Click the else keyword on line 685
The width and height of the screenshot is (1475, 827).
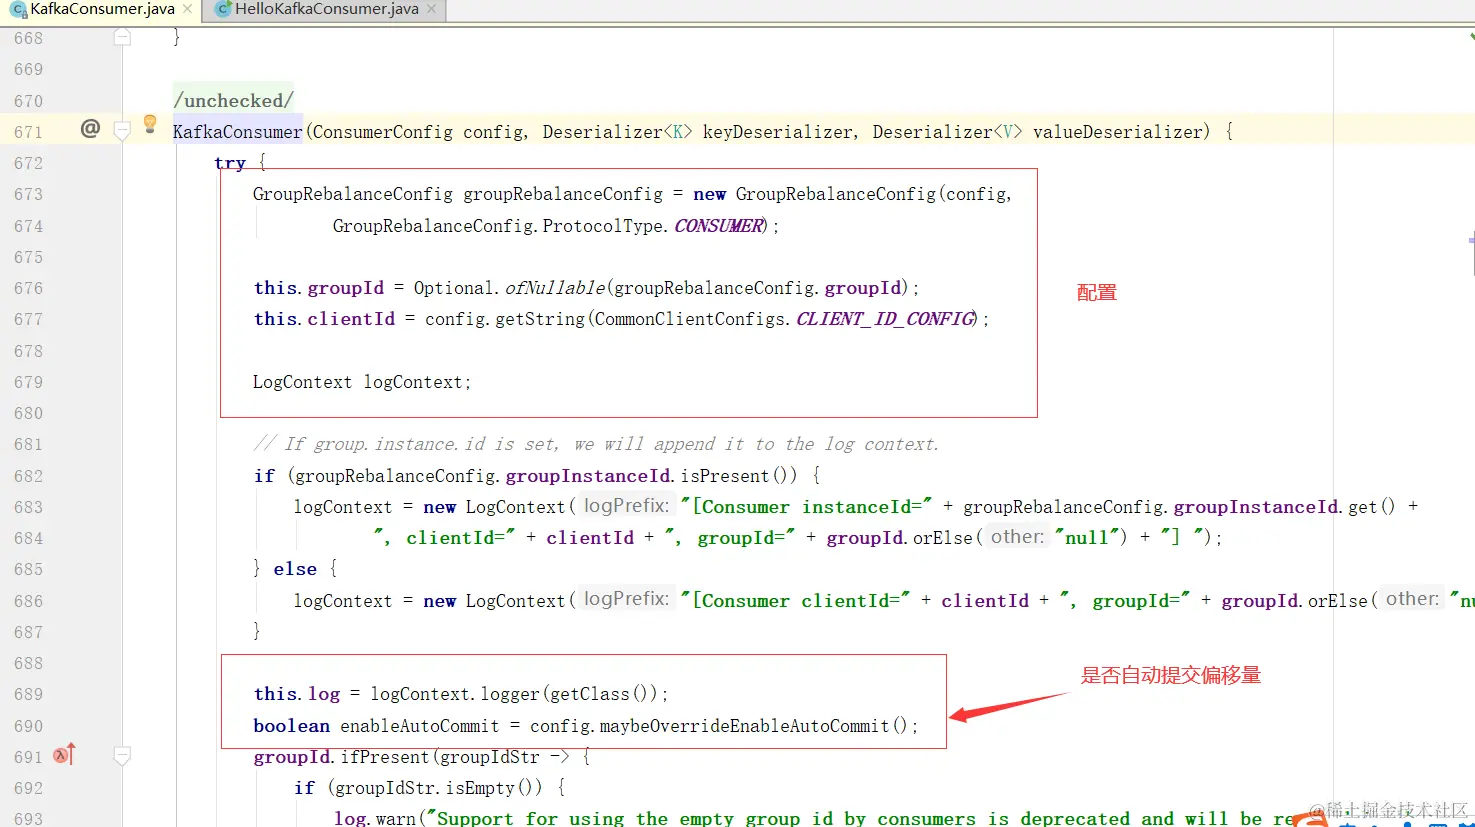pyautogui.click(x=295, y=569)
